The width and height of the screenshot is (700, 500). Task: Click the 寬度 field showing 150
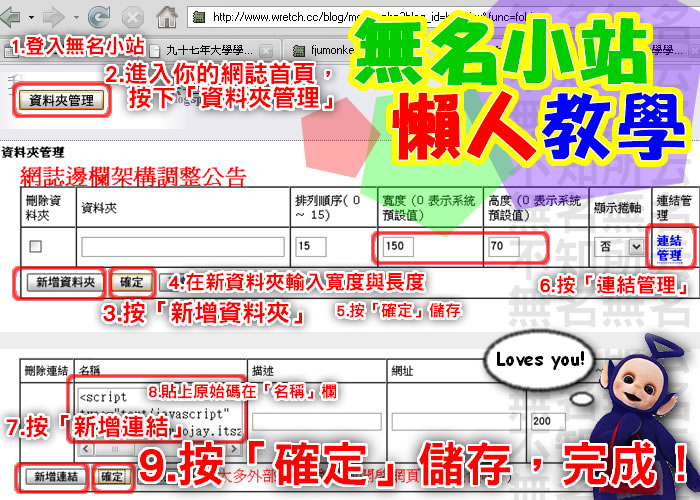398,246
